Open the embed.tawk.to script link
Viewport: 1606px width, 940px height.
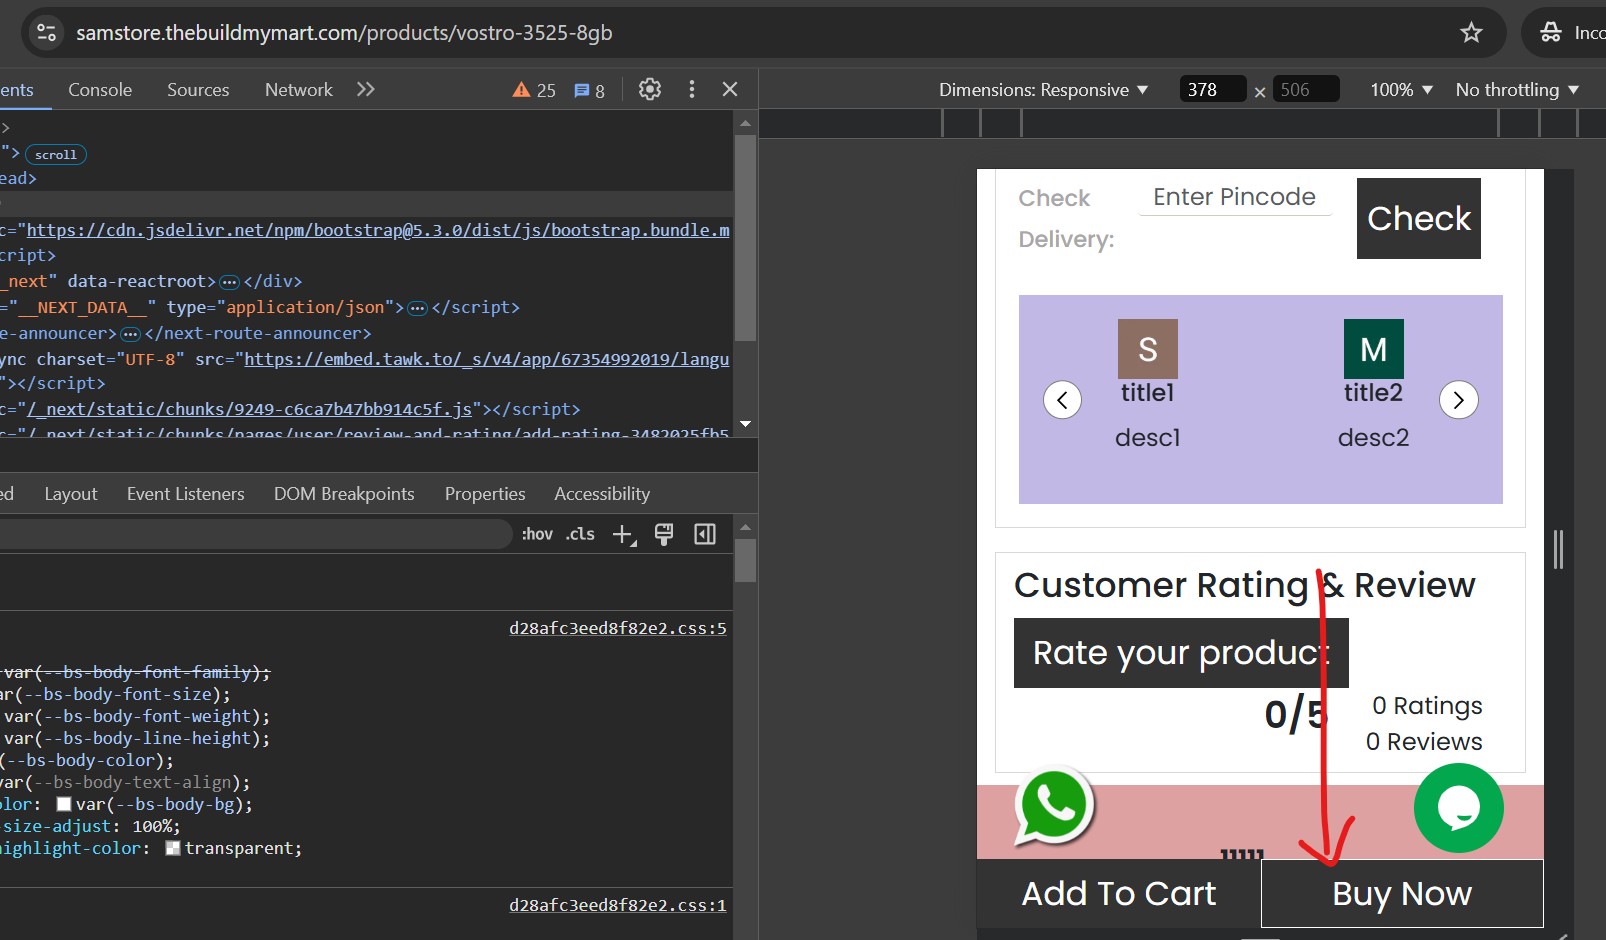(x=487, y=359)
